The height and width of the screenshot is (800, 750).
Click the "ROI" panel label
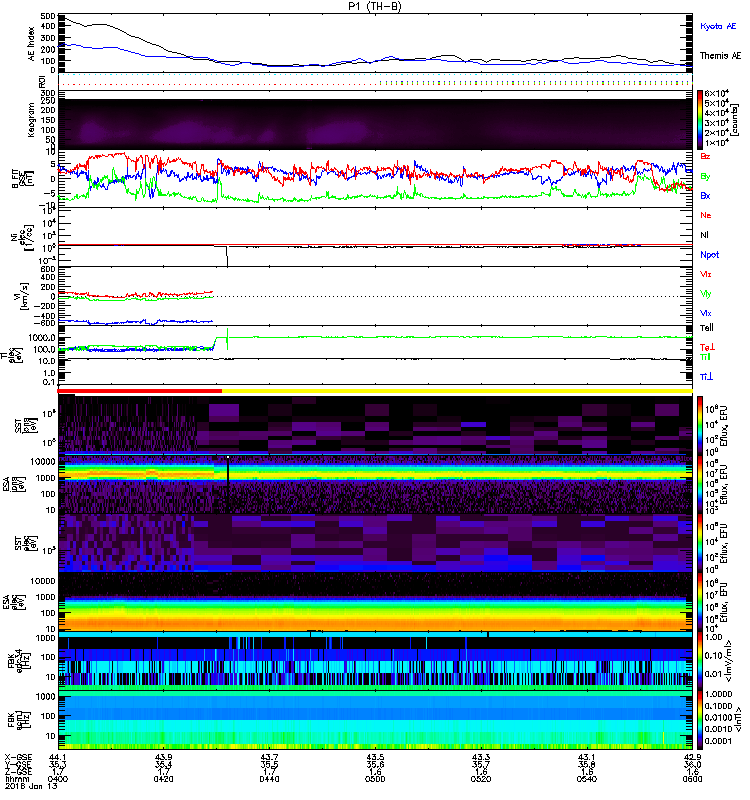tap(43, 81)
